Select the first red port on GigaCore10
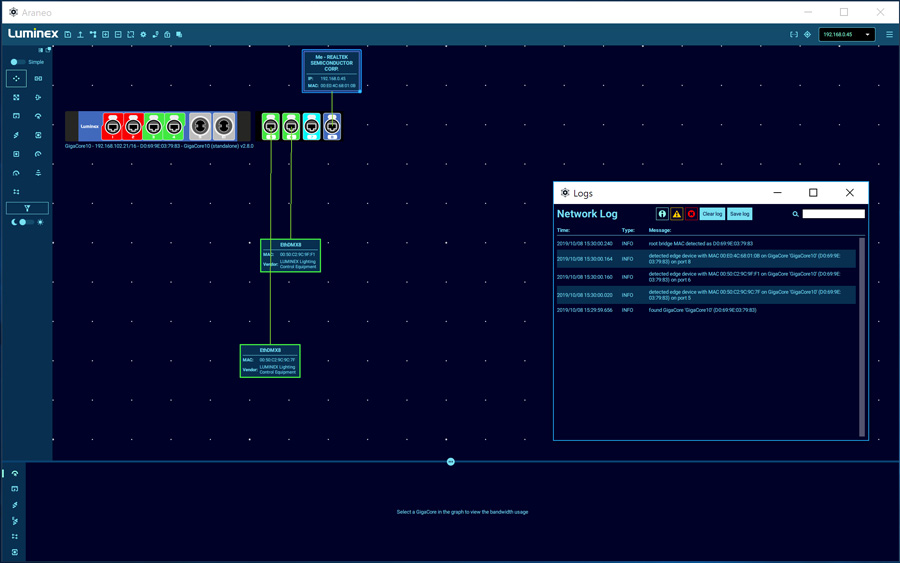 coord(112,126)
